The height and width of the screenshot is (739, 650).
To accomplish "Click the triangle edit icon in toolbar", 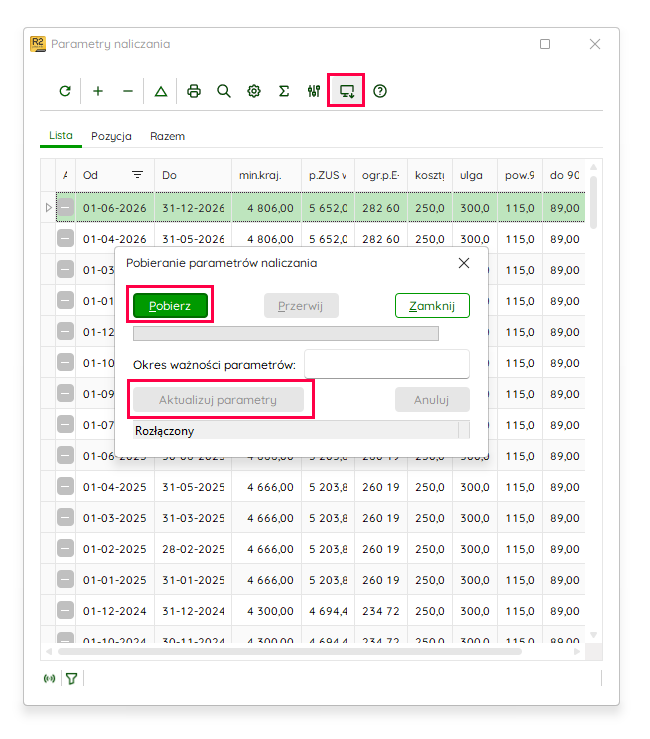I will pyautogui.click(x=161, y=91).
